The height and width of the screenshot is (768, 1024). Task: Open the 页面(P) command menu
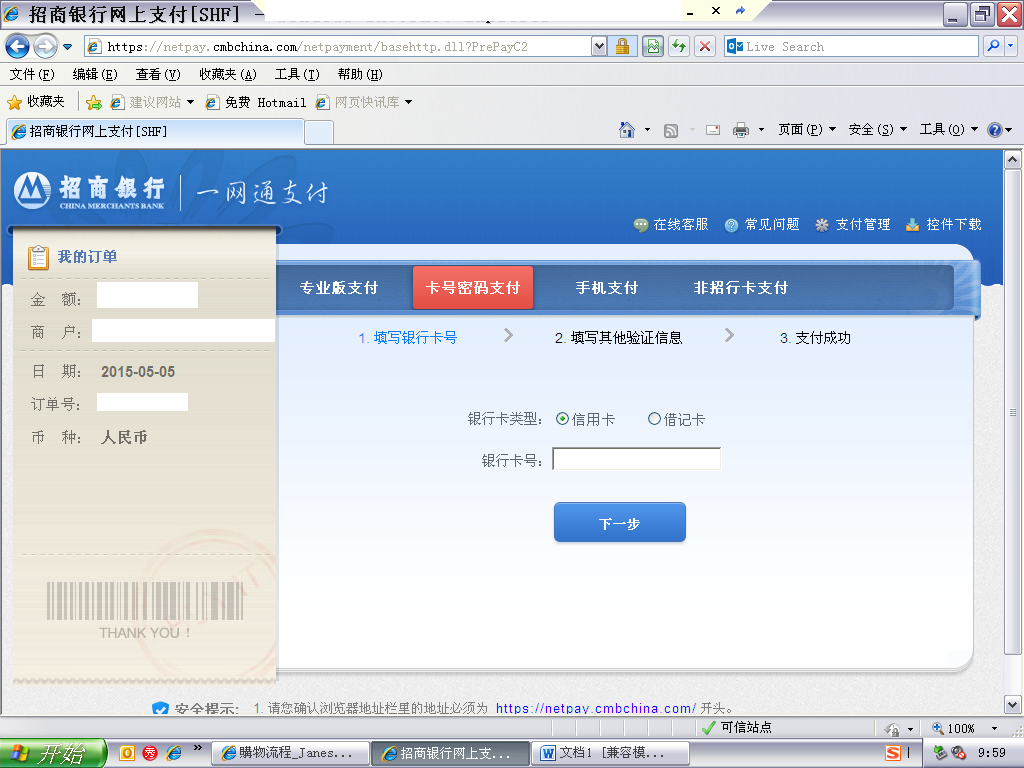click(807, 130)
